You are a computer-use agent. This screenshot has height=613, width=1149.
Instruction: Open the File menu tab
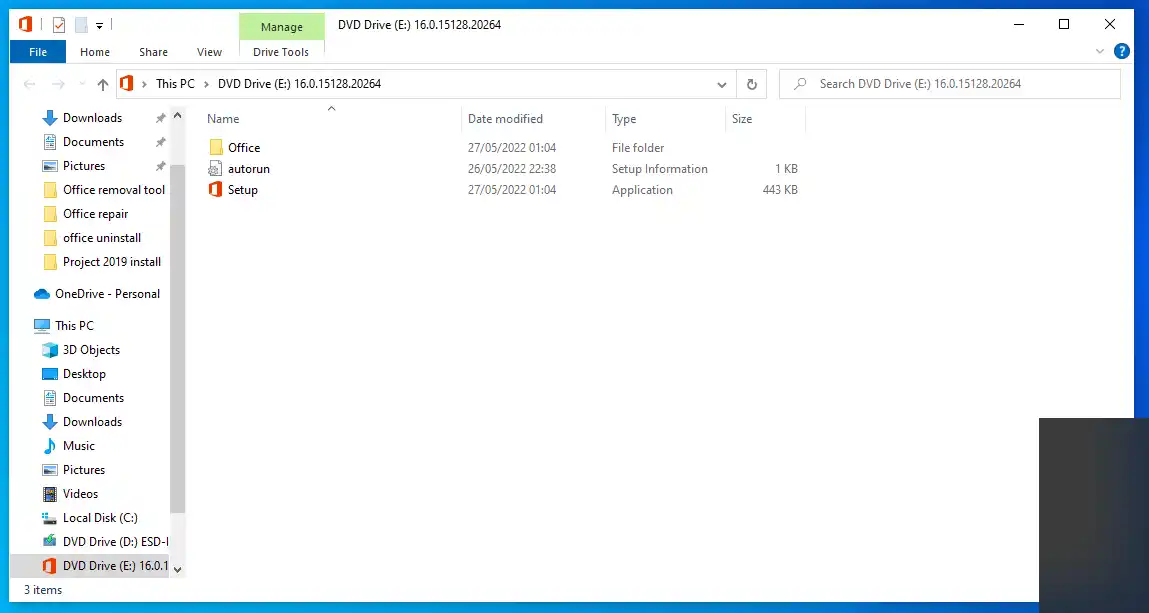tap(38, 52)
